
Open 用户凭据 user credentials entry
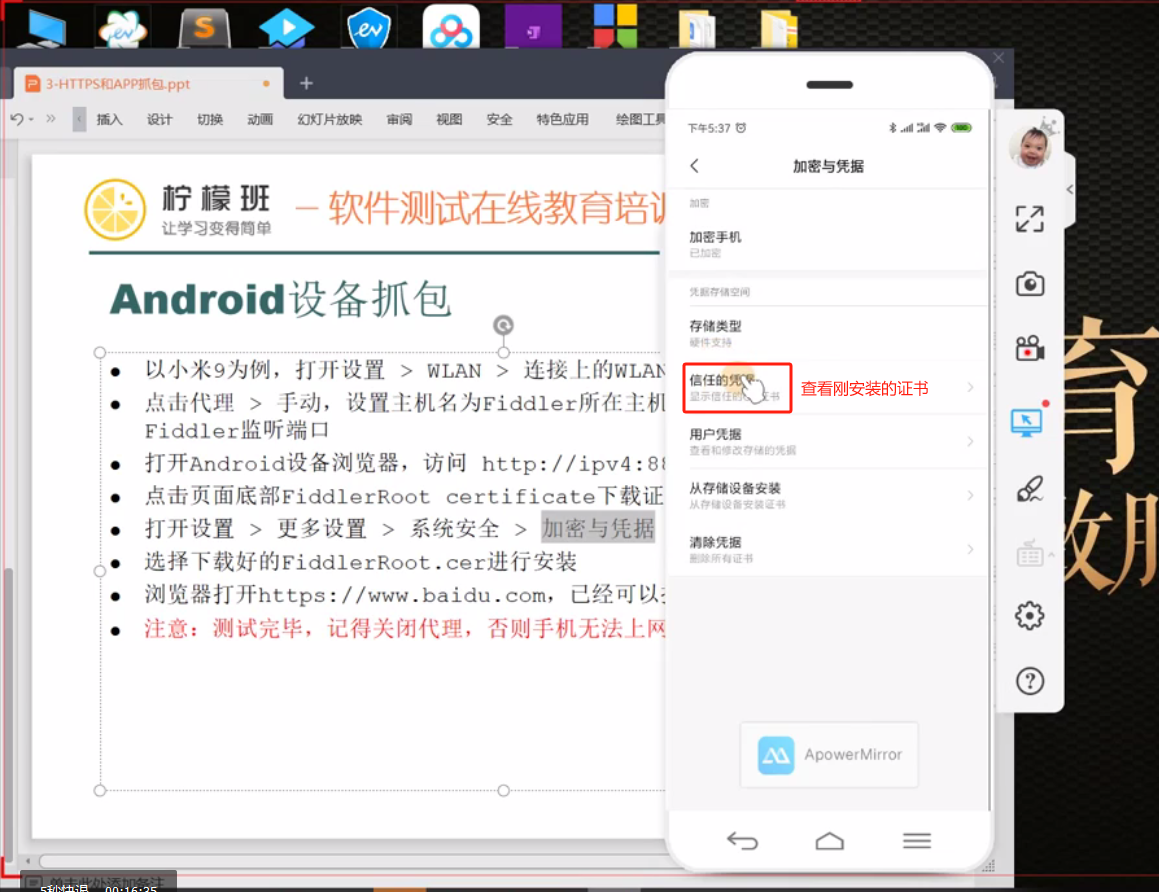(x=828, y=441)
